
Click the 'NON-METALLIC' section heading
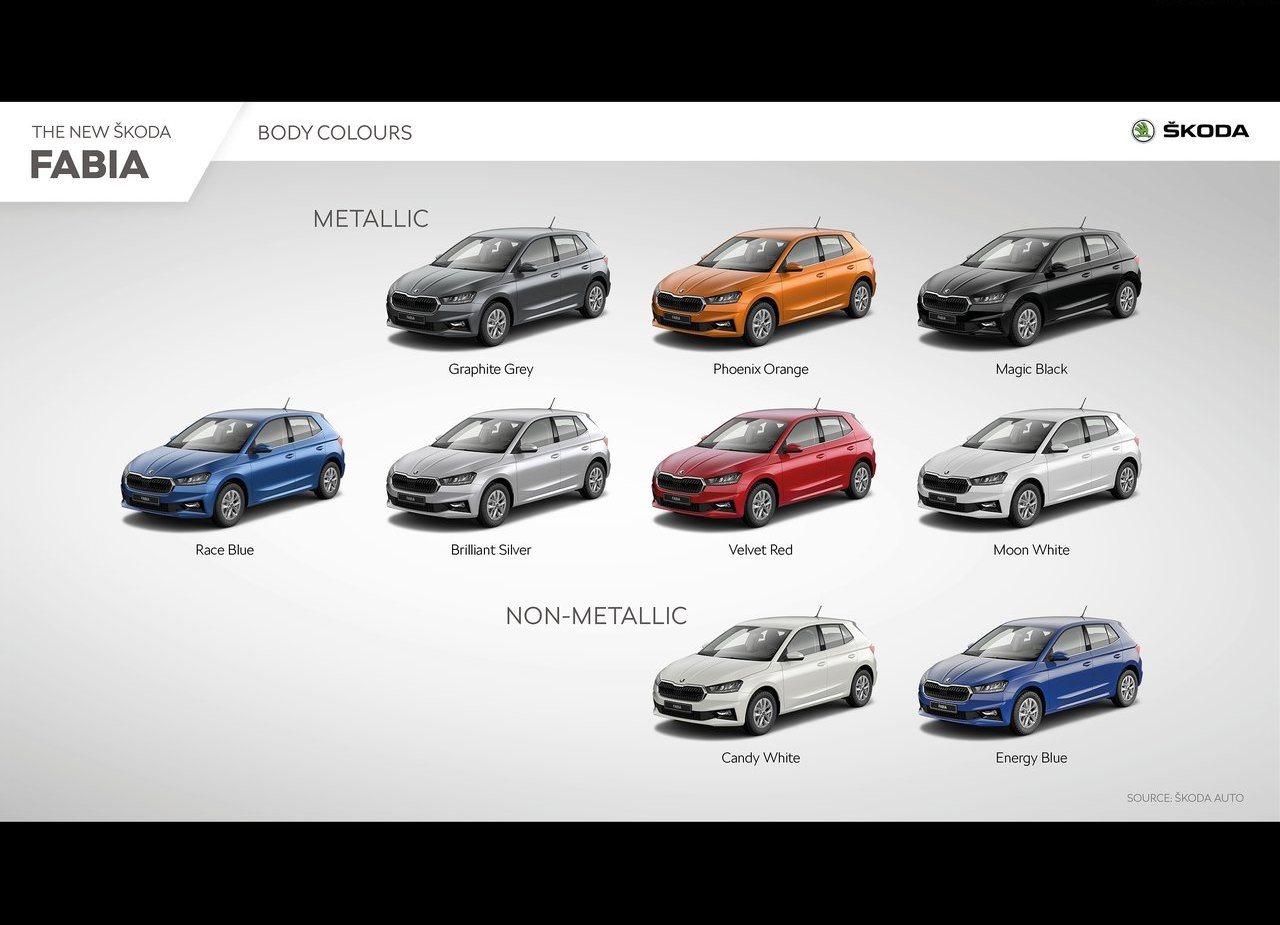click(596, 616)
